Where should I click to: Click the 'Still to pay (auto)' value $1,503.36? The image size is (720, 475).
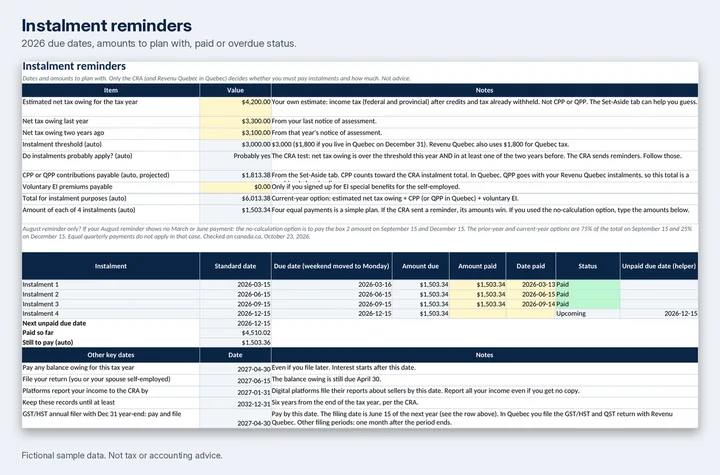click(236, 343)
